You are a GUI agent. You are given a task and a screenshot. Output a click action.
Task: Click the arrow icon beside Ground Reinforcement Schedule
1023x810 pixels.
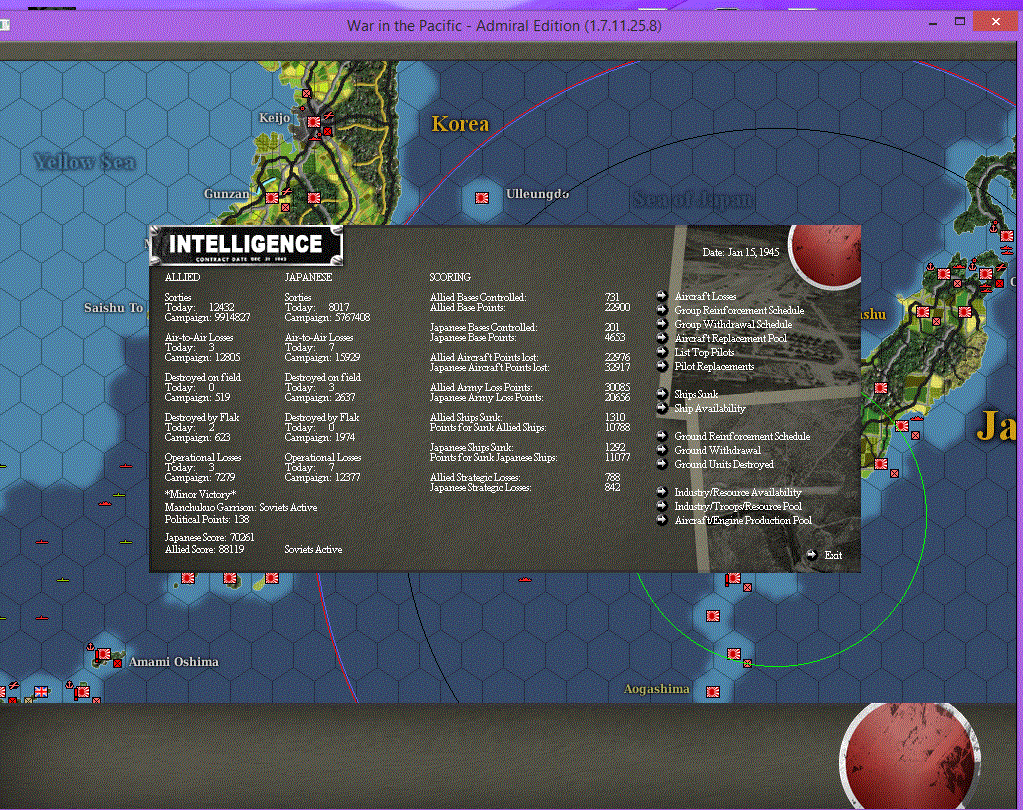[x=662, y=436]
